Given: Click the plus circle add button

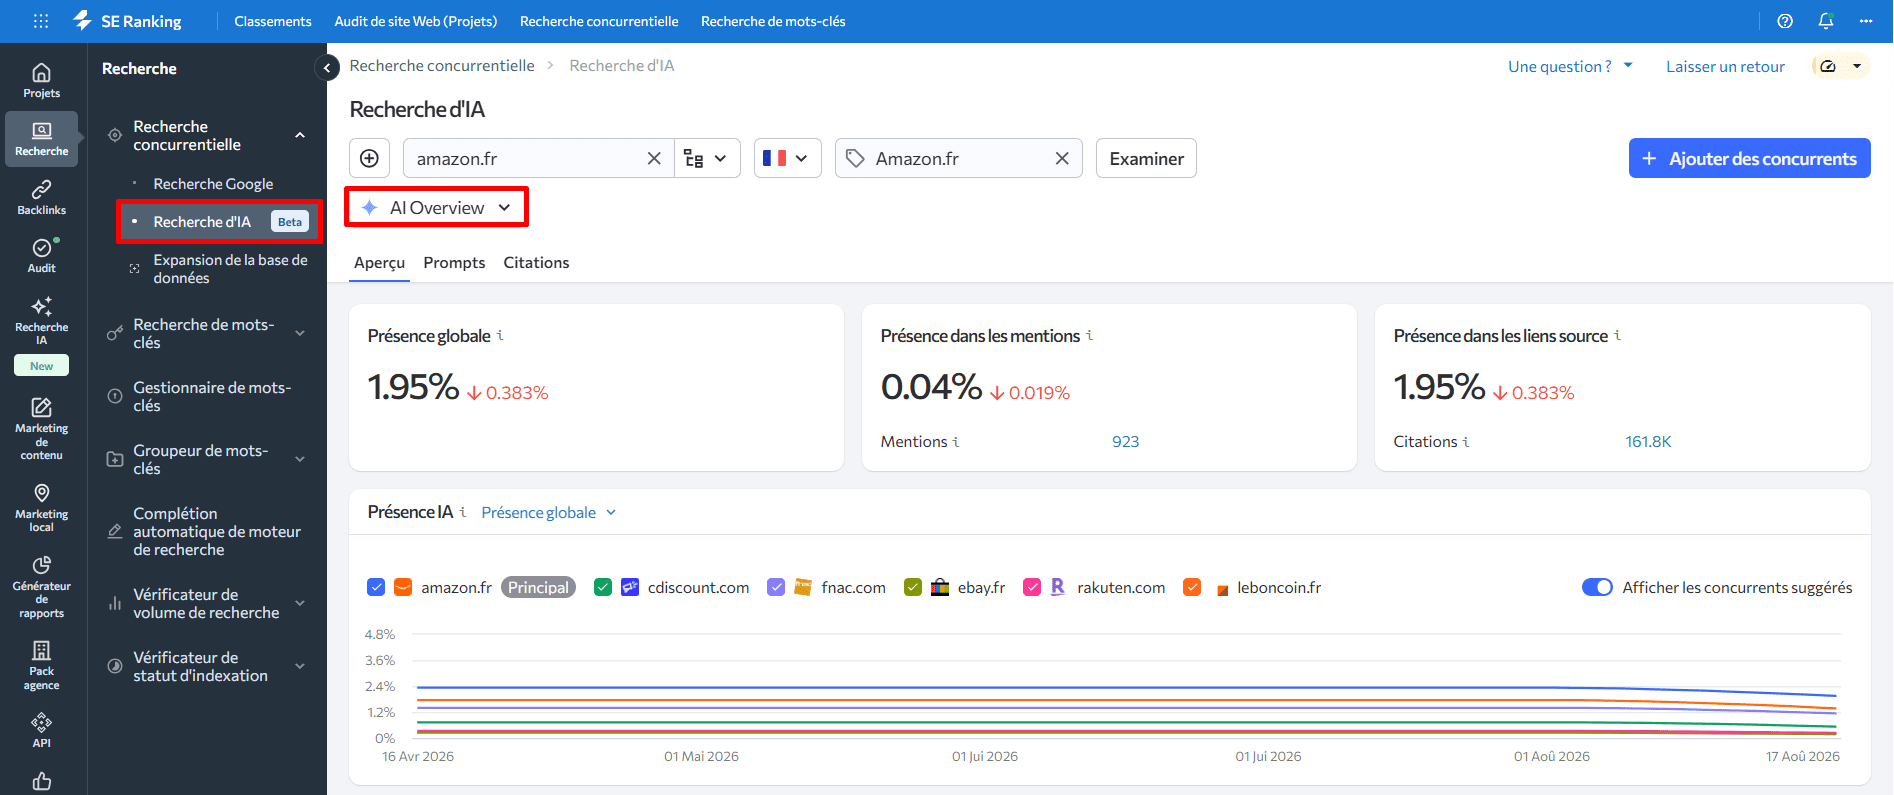Looking at the screenshot, I should [369, 158].
